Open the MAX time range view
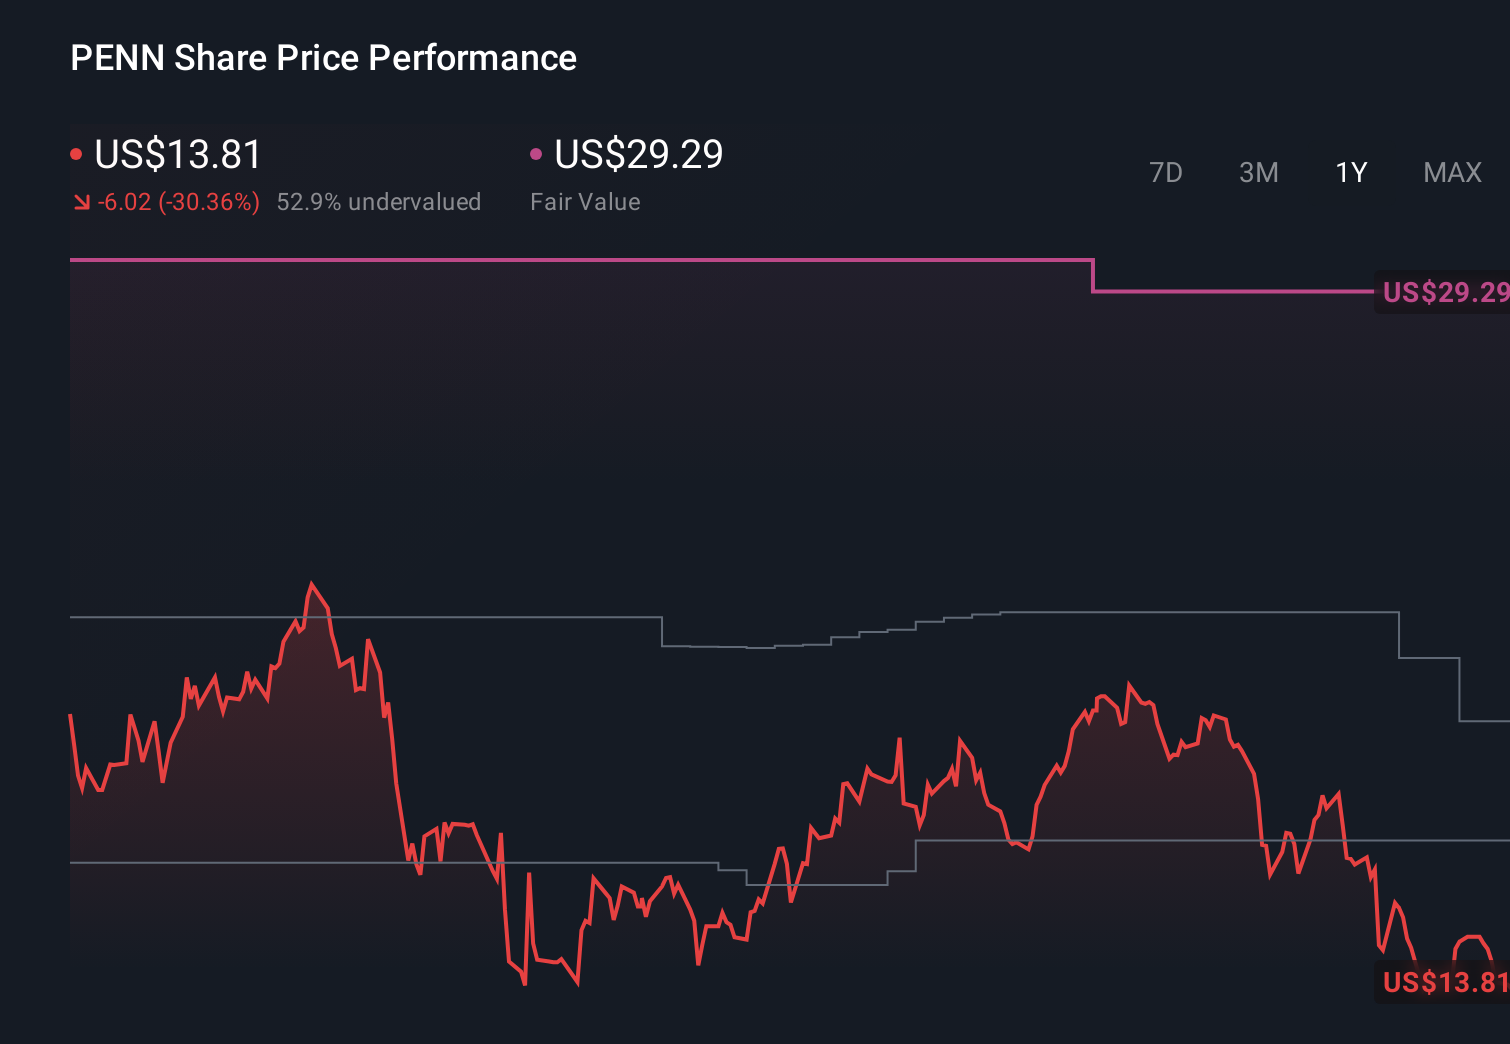Image resolution: width=1510 pixels, height=1044 pixels. pos(1451,172)
